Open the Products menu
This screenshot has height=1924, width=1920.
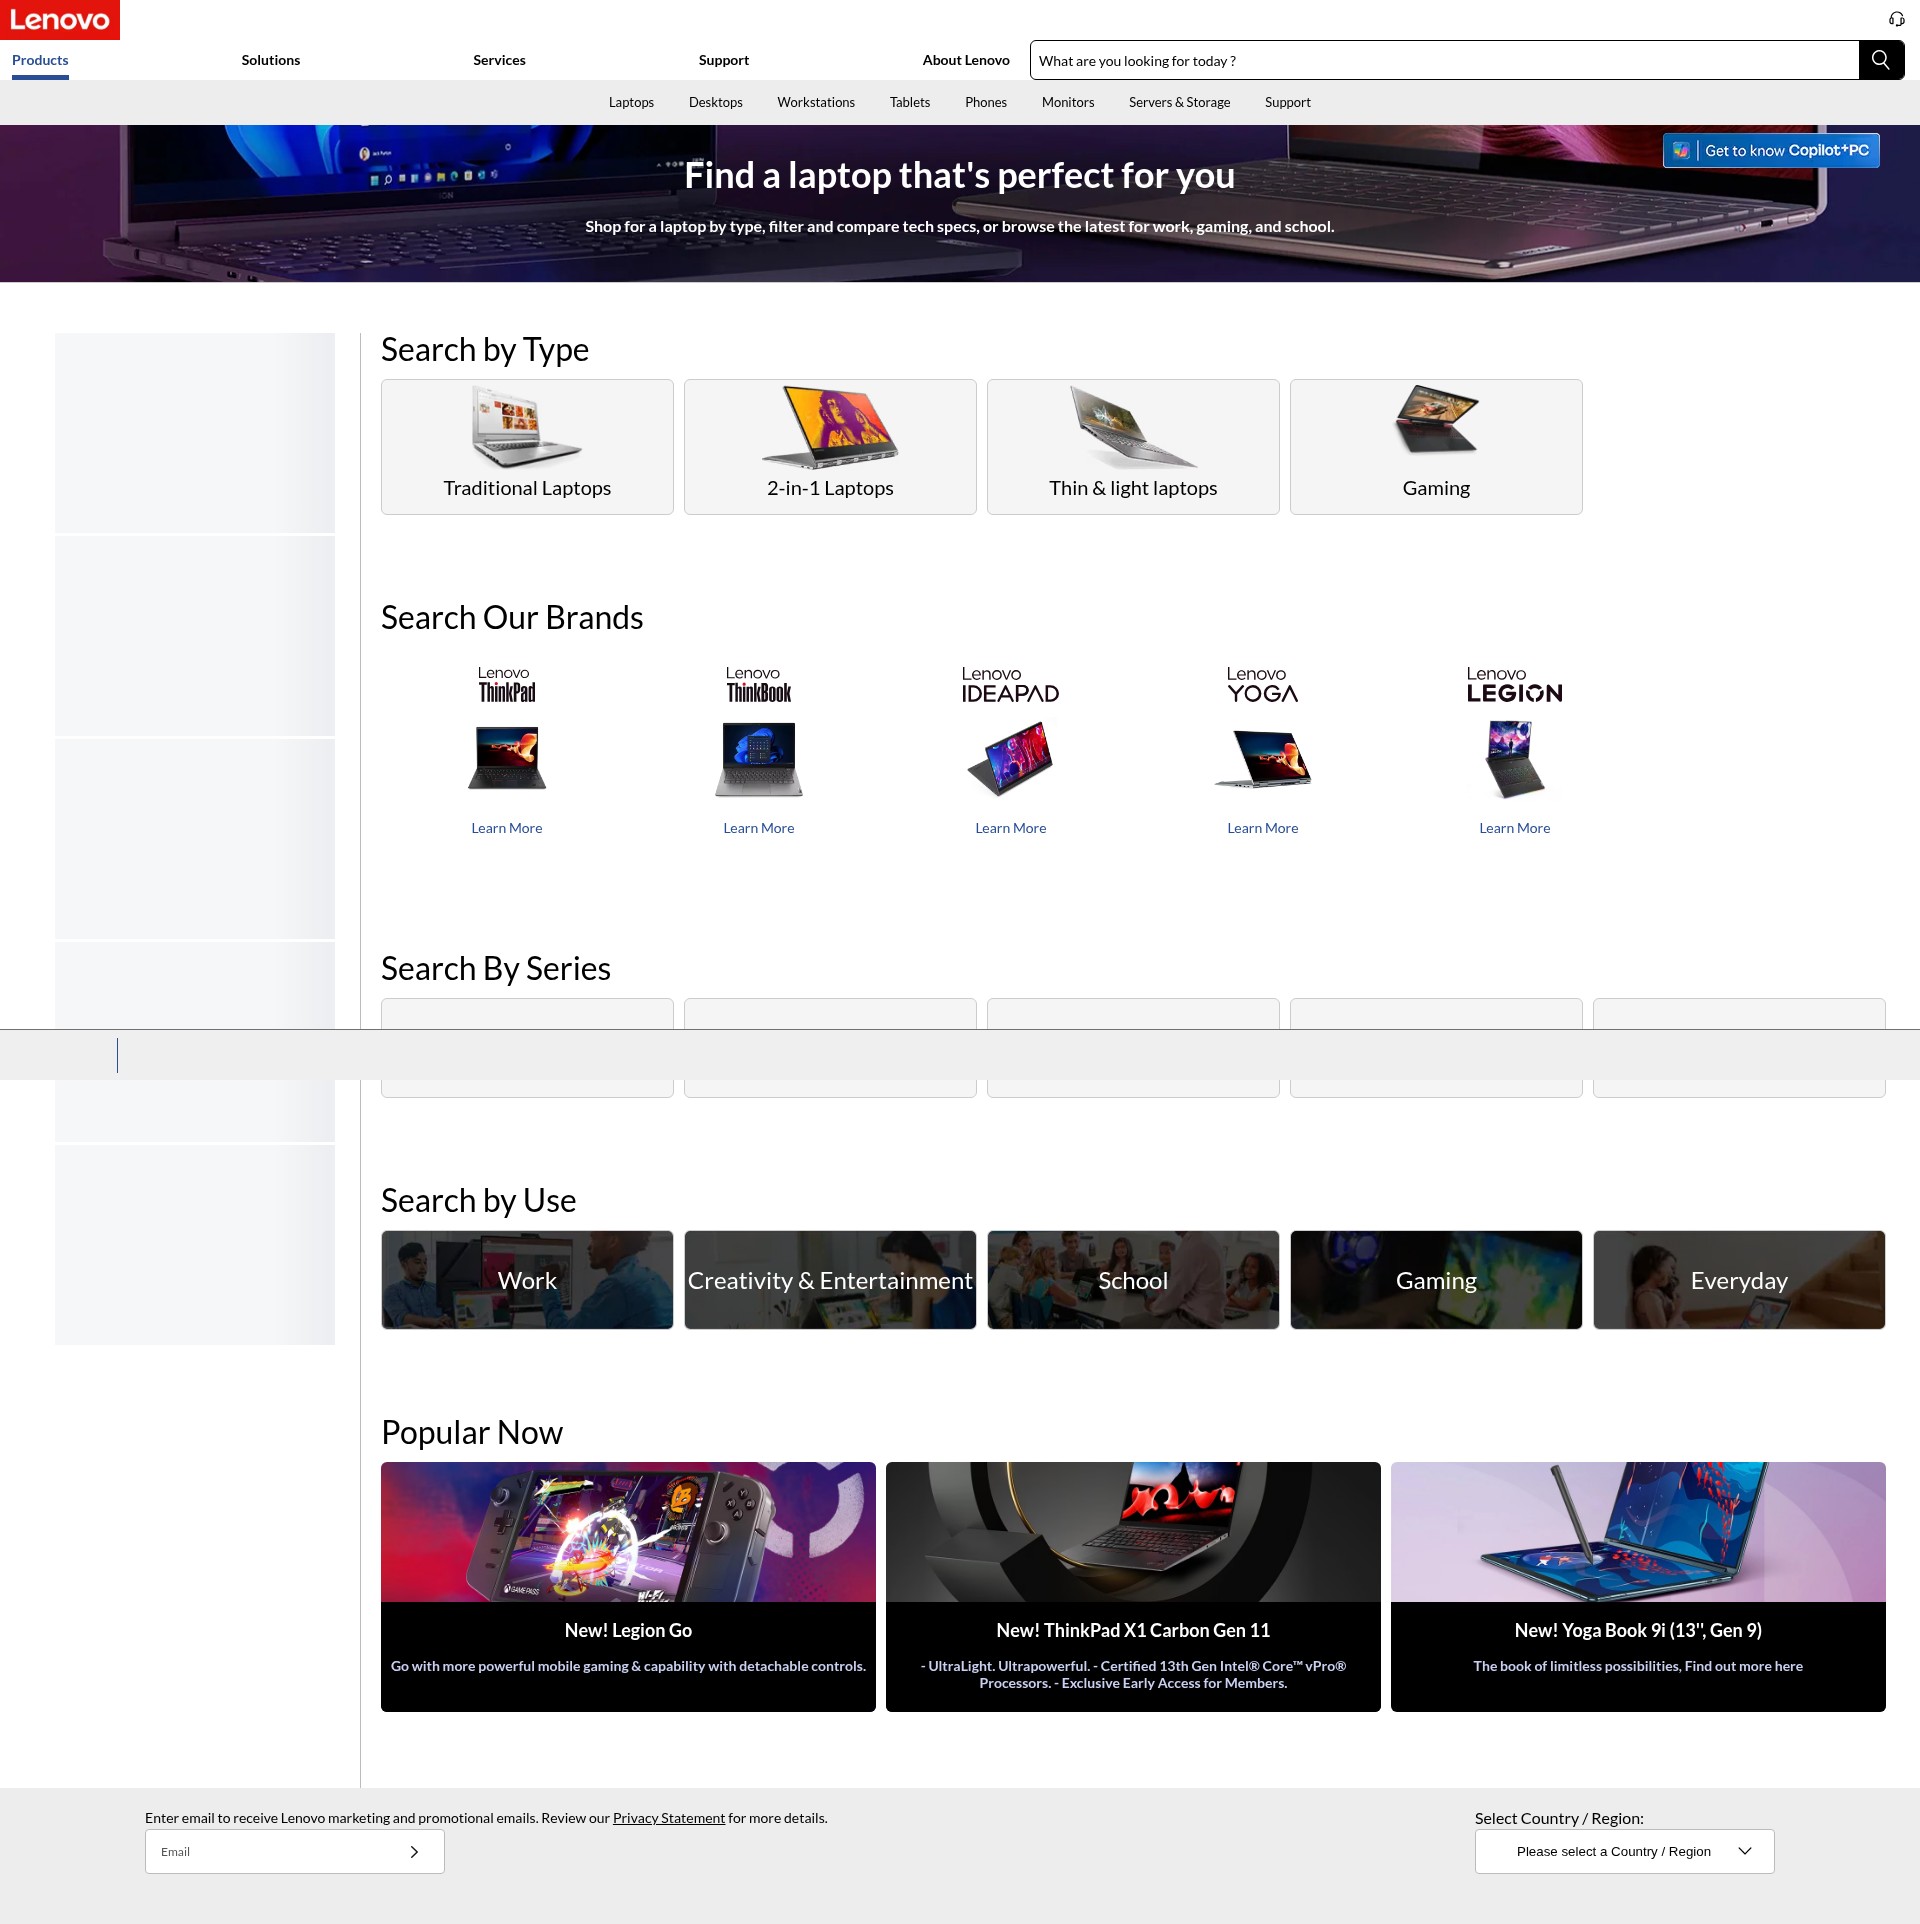[40, 60]
